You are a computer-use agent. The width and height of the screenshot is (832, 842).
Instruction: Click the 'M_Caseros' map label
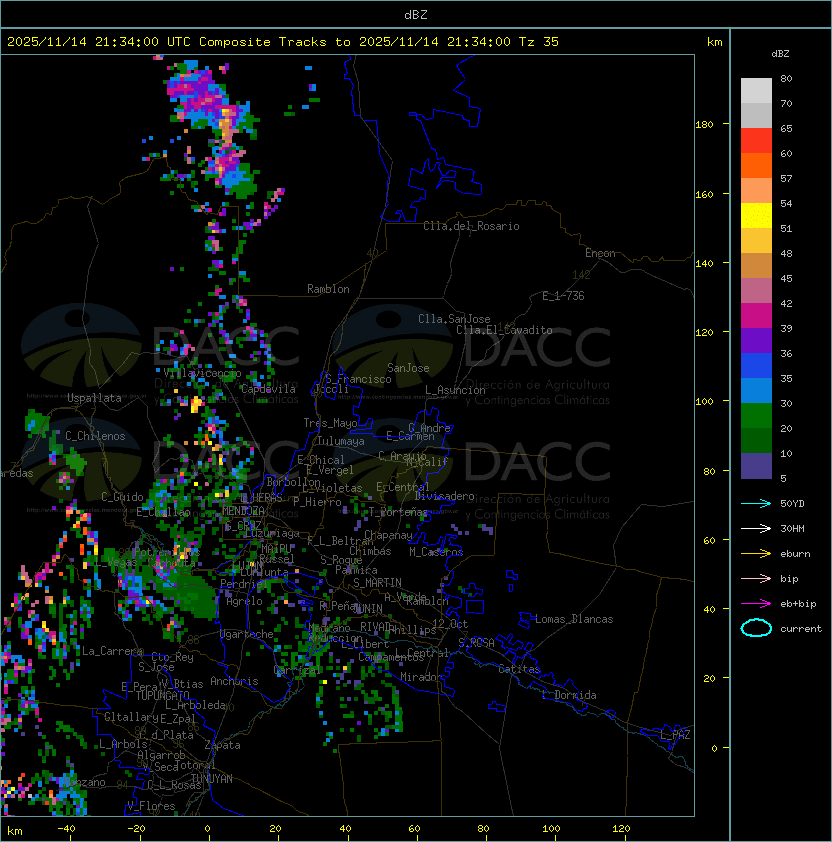(436, 551)
